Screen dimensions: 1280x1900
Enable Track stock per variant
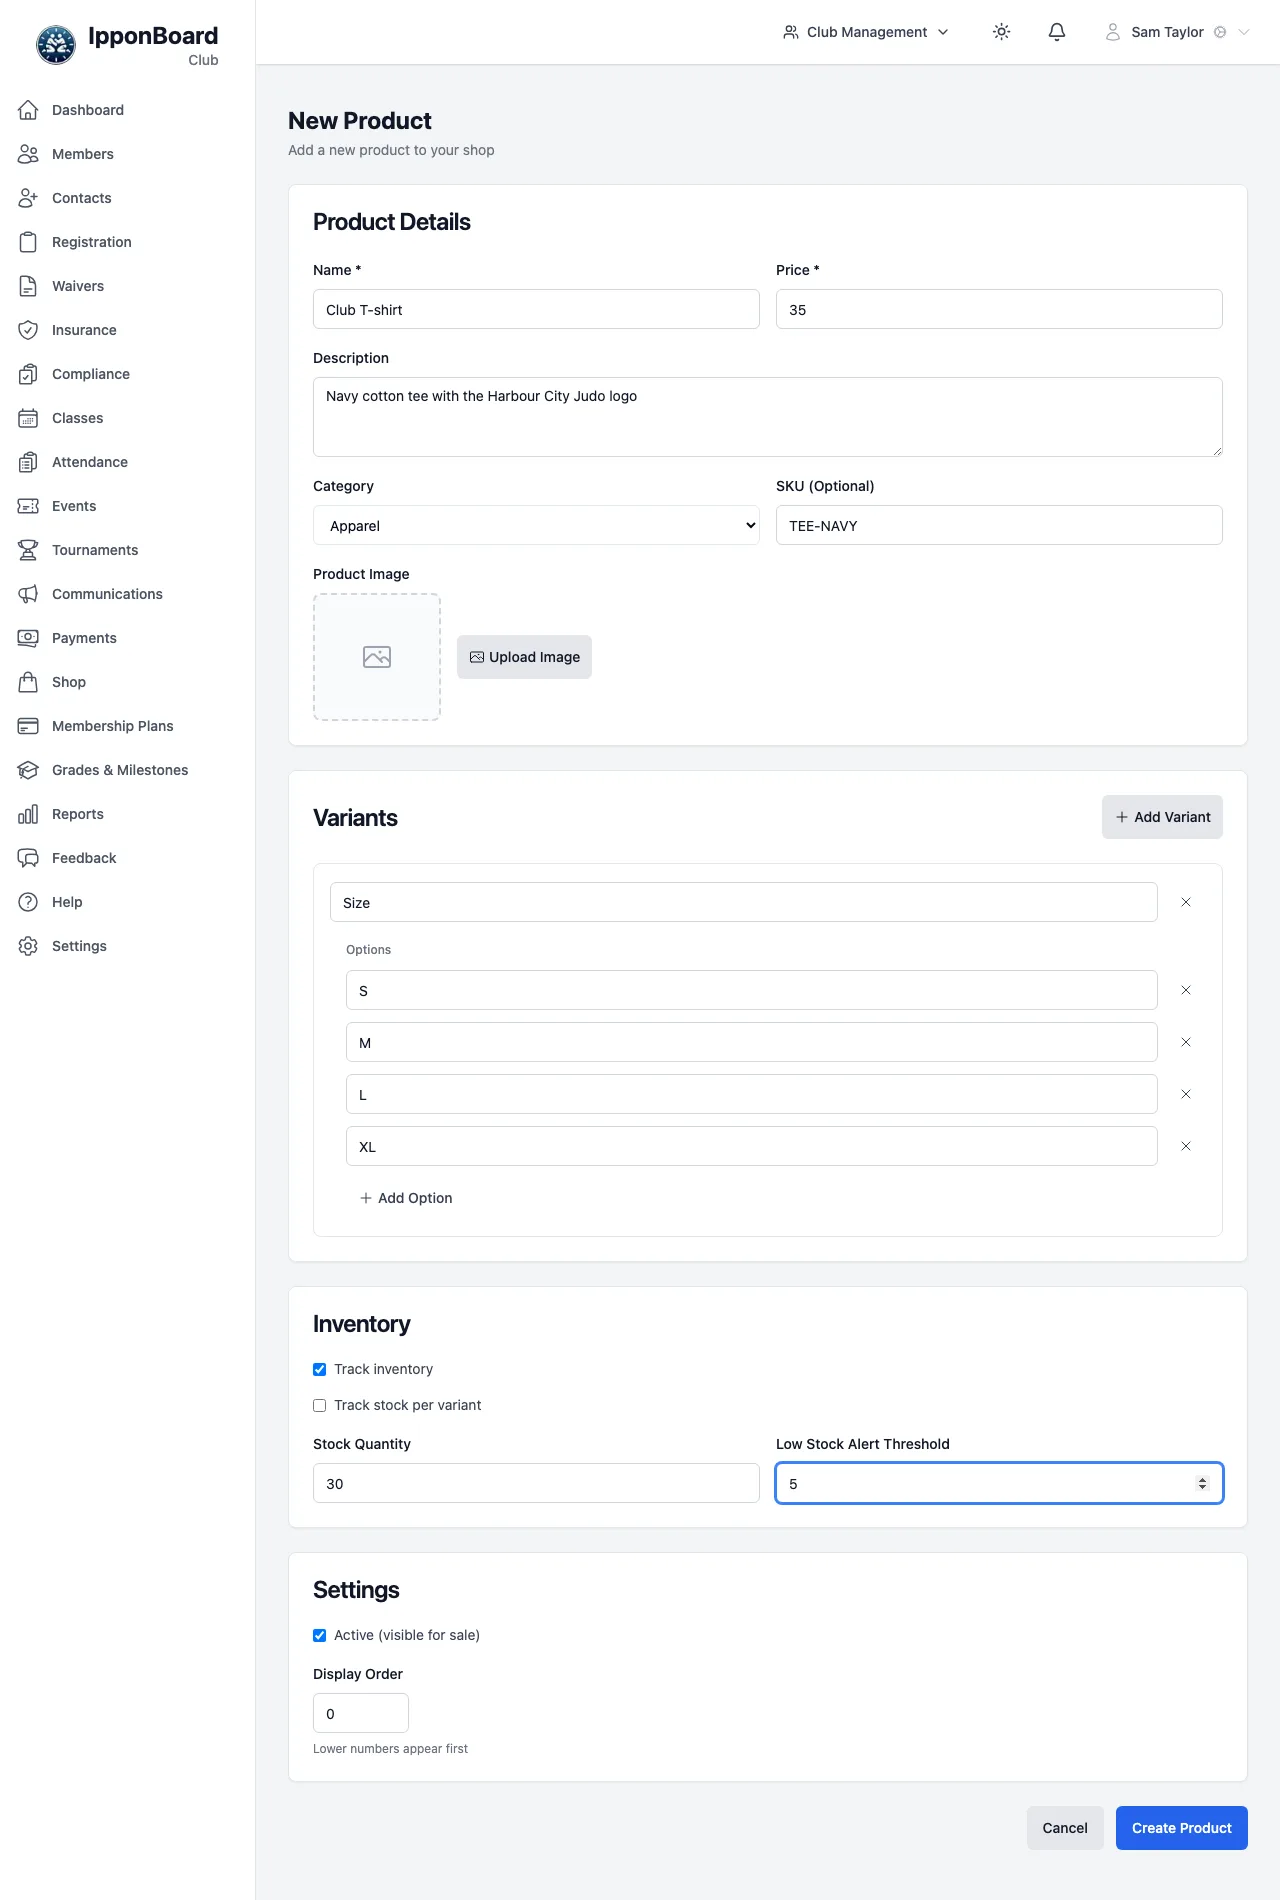click(x=320, y=1405)
